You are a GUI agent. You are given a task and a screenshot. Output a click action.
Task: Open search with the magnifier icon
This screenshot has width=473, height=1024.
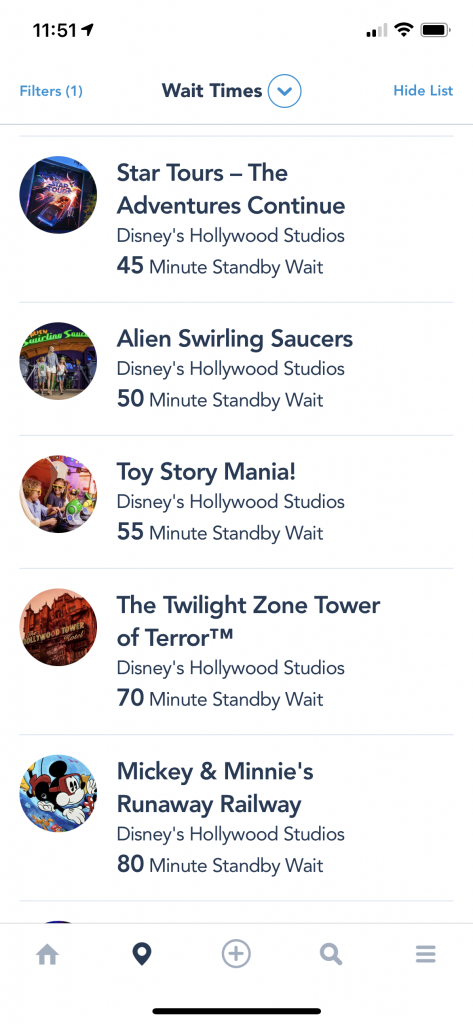[x=331, y=955]
